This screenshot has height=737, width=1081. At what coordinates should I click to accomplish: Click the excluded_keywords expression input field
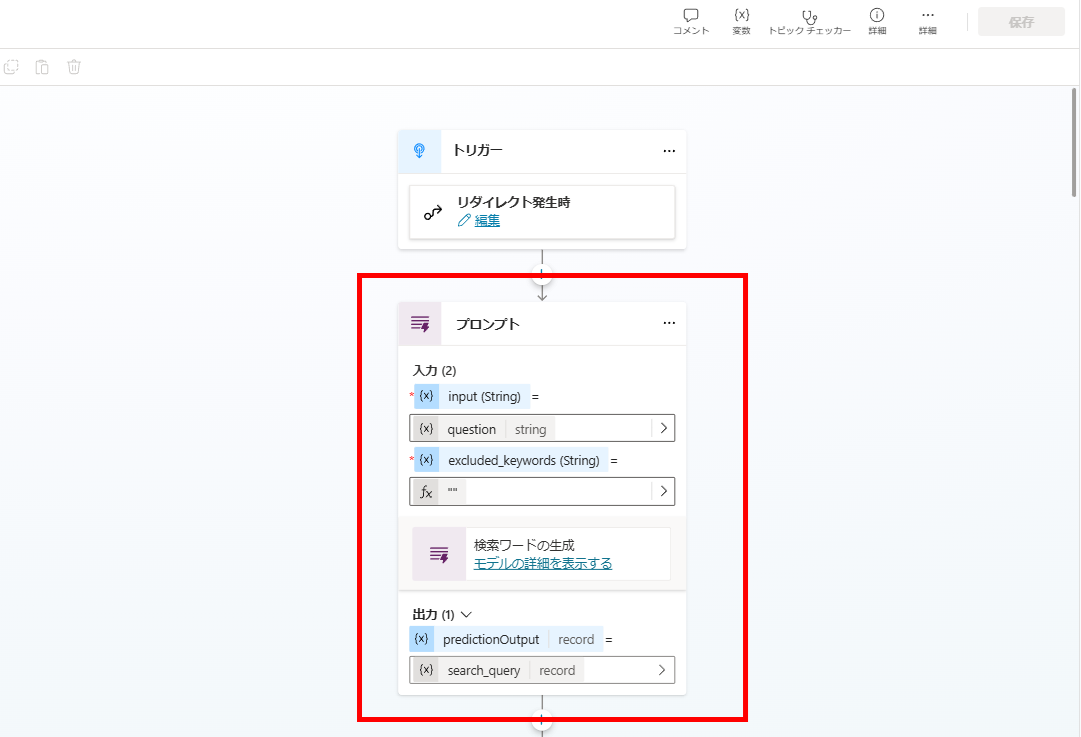[x=540, y=491]
